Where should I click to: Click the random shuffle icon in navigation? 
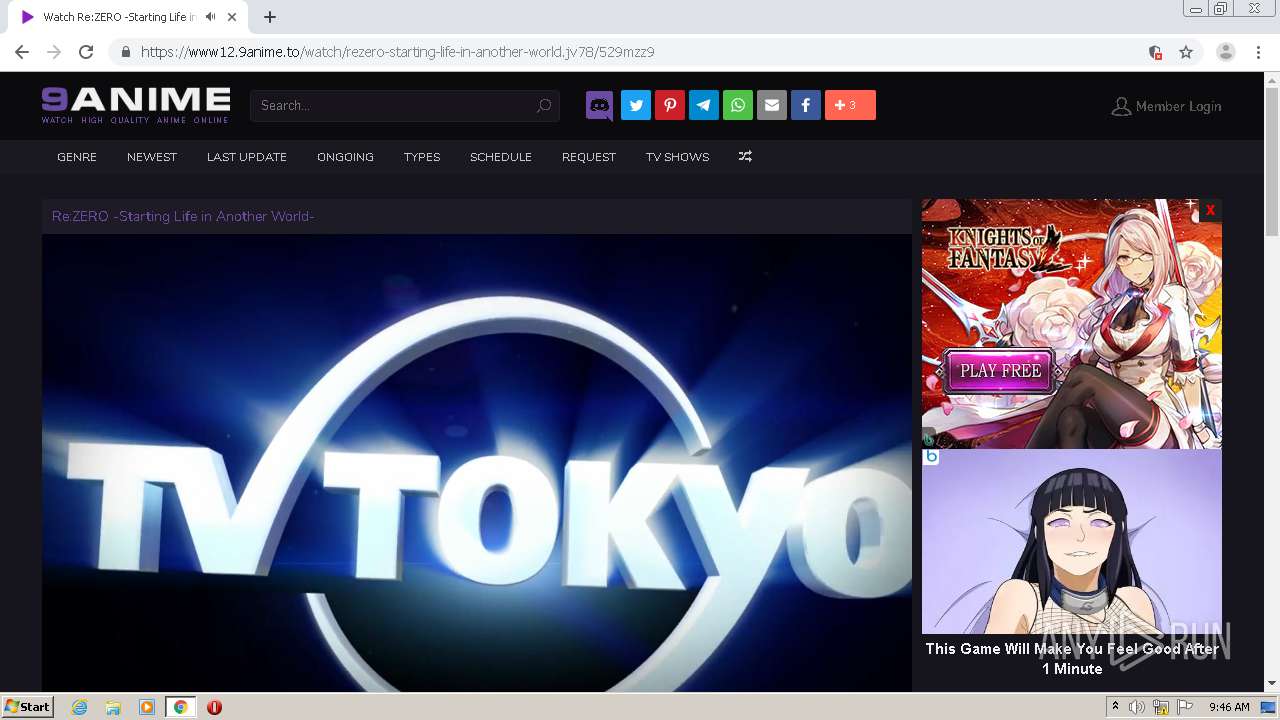click(x=745, y=157)
